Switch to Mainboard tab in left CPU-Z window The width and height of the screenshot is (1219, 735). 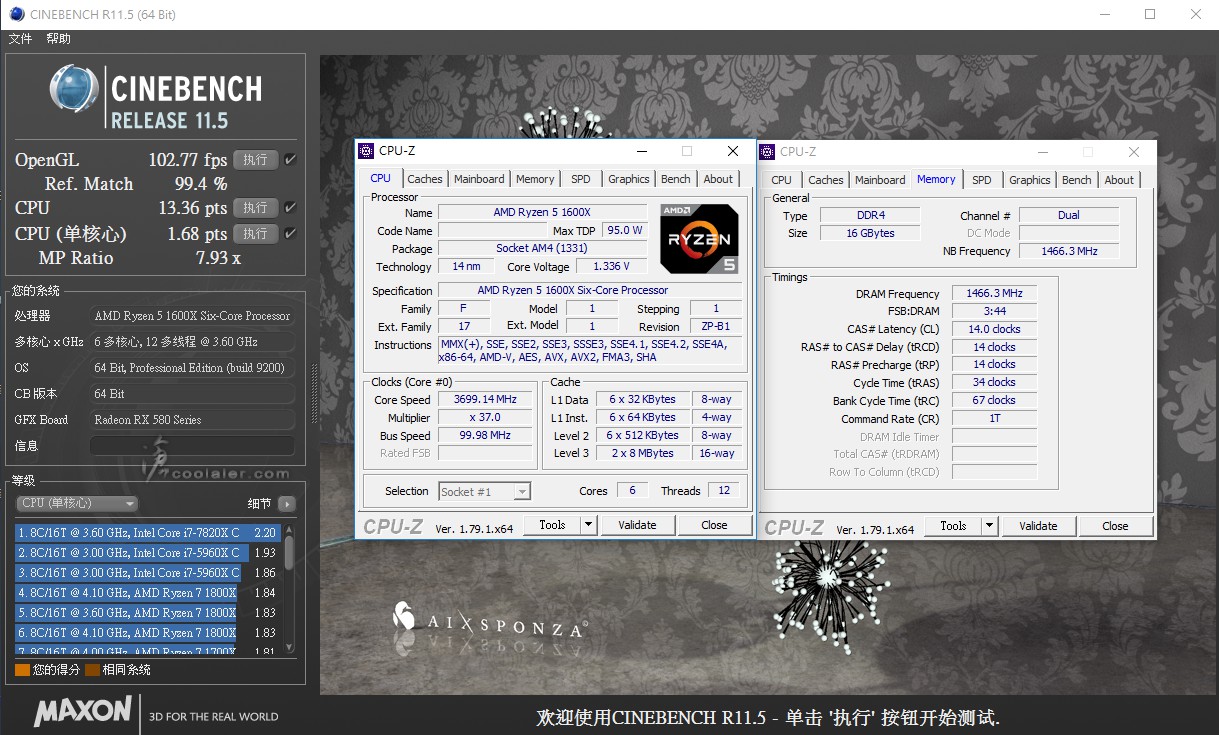coord(479,179)
